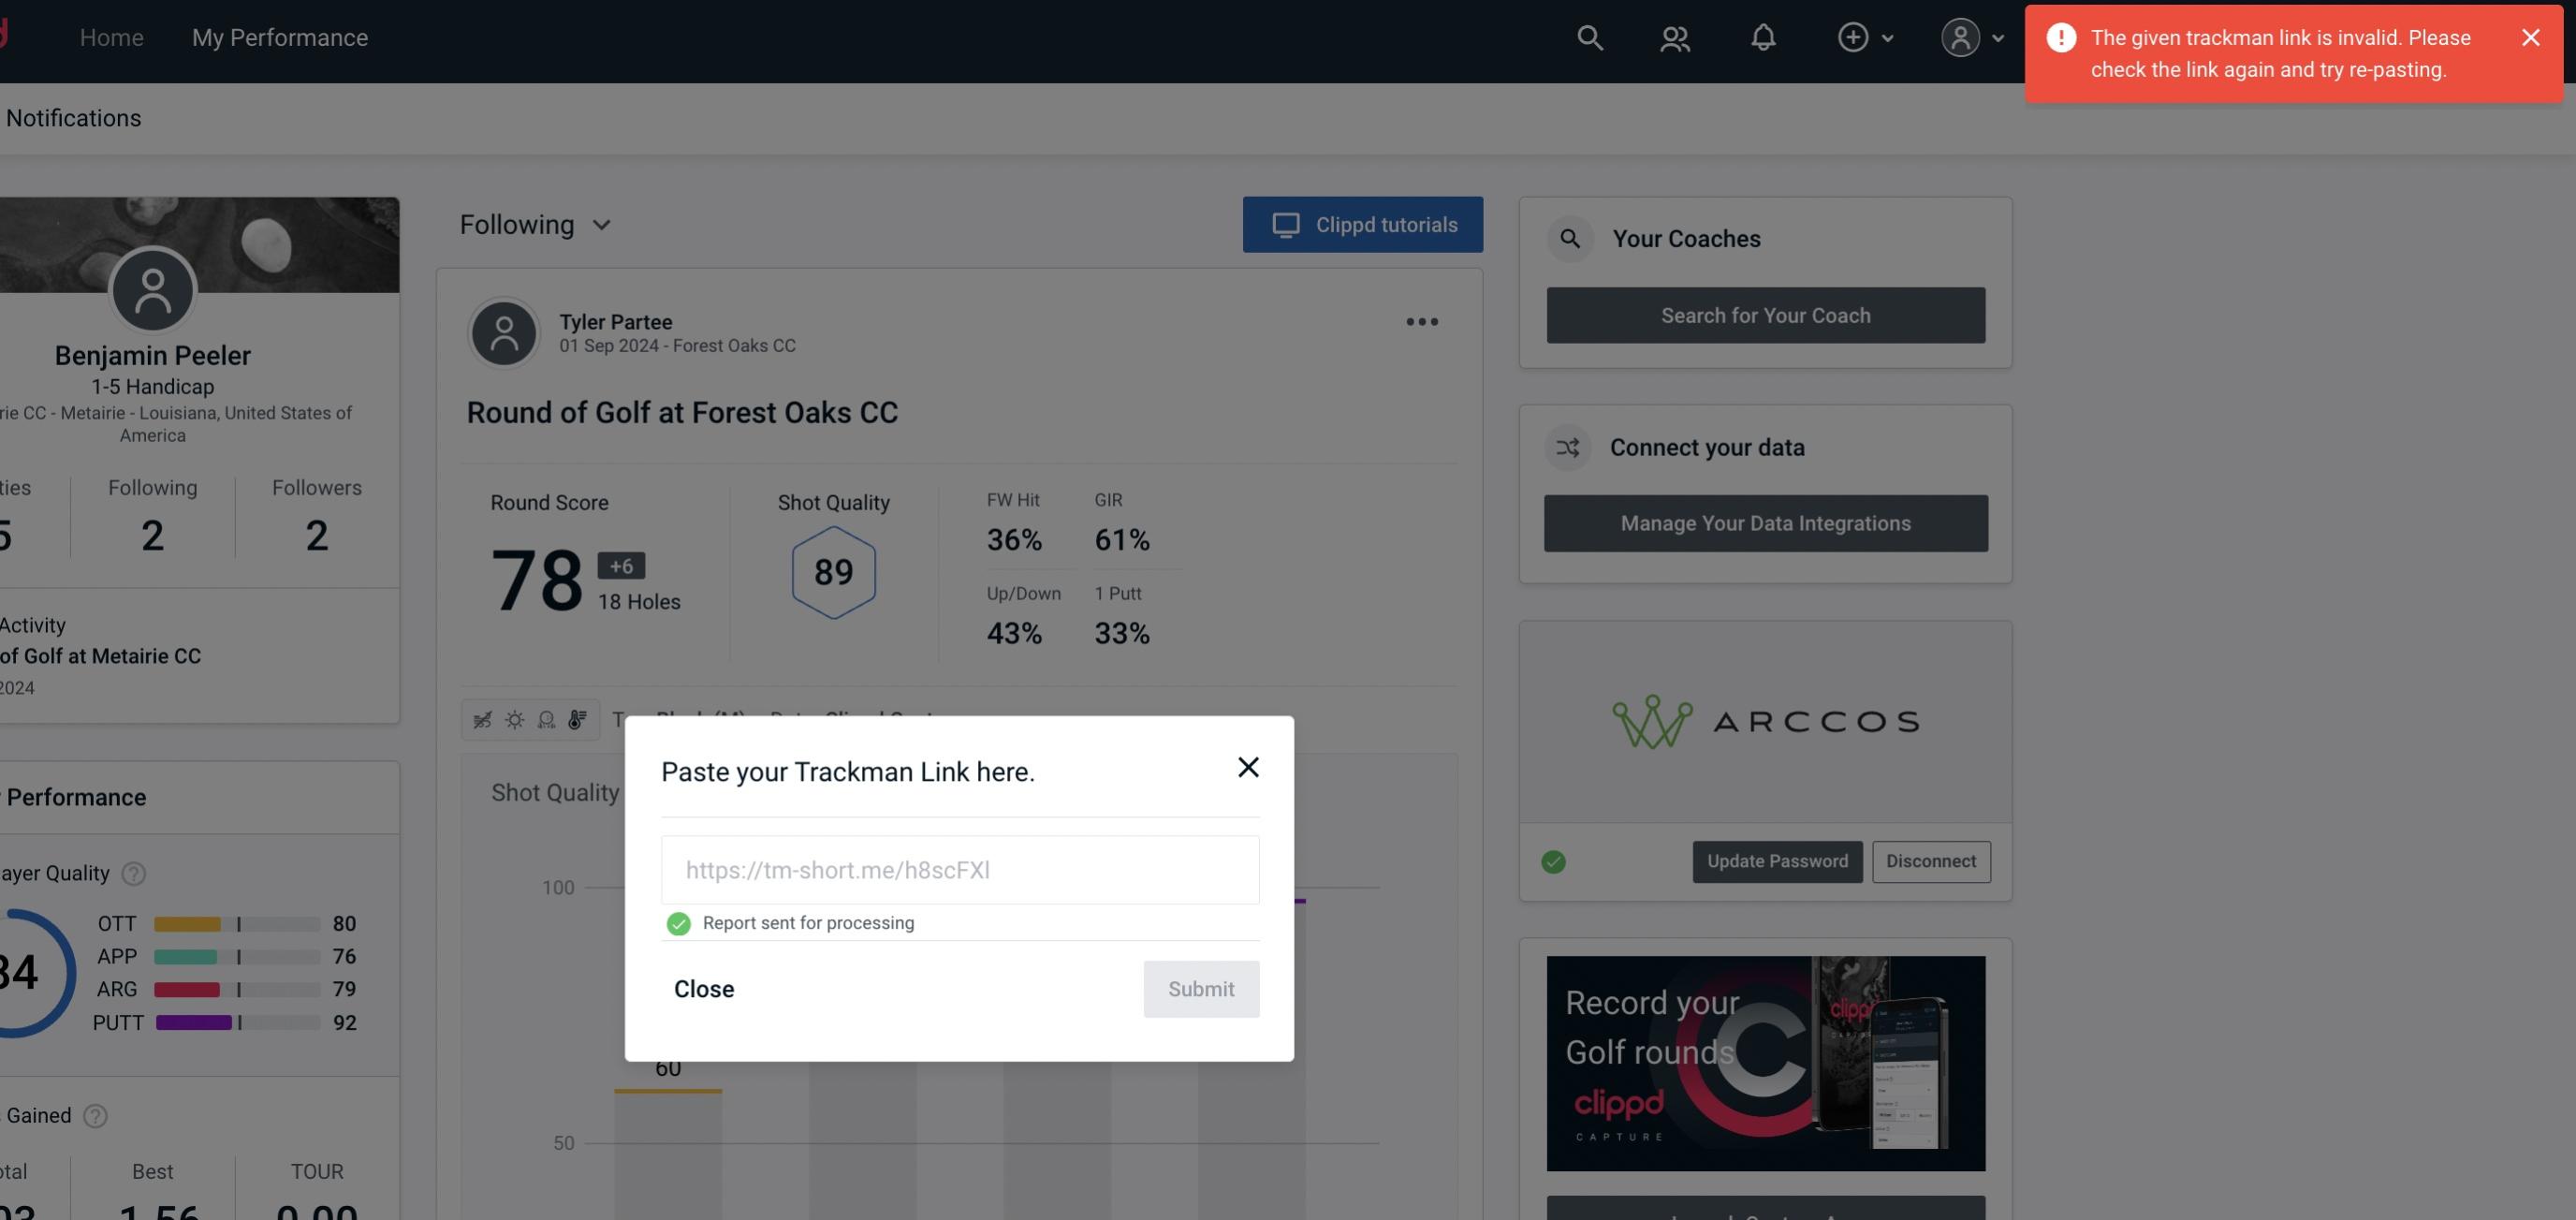This screenshot has width=2576, height=1220.
Task: Click the Close button in dialog
Action: (703, 988)
